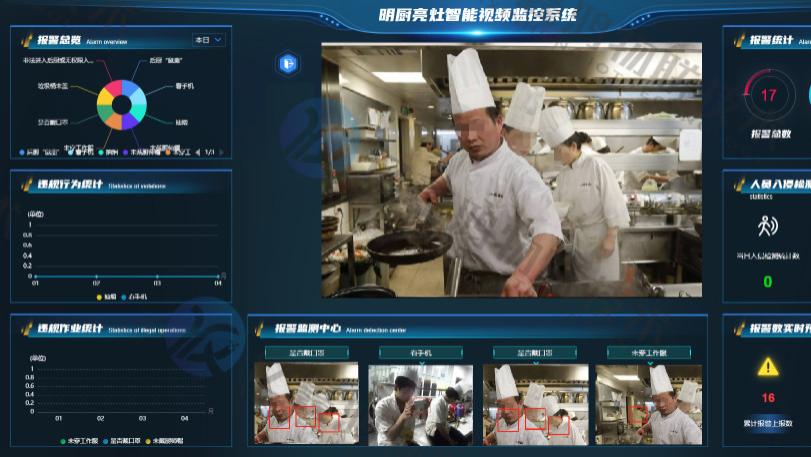Click the yellow warning triangle icon
Image resolution: width=811 pixels, height=457 pixels.
[768, 367]
